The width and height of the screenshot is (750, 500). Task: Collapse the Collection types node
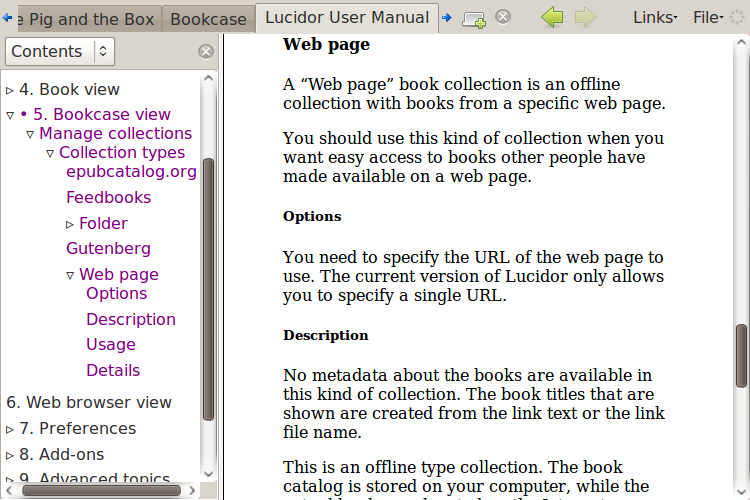50,154
